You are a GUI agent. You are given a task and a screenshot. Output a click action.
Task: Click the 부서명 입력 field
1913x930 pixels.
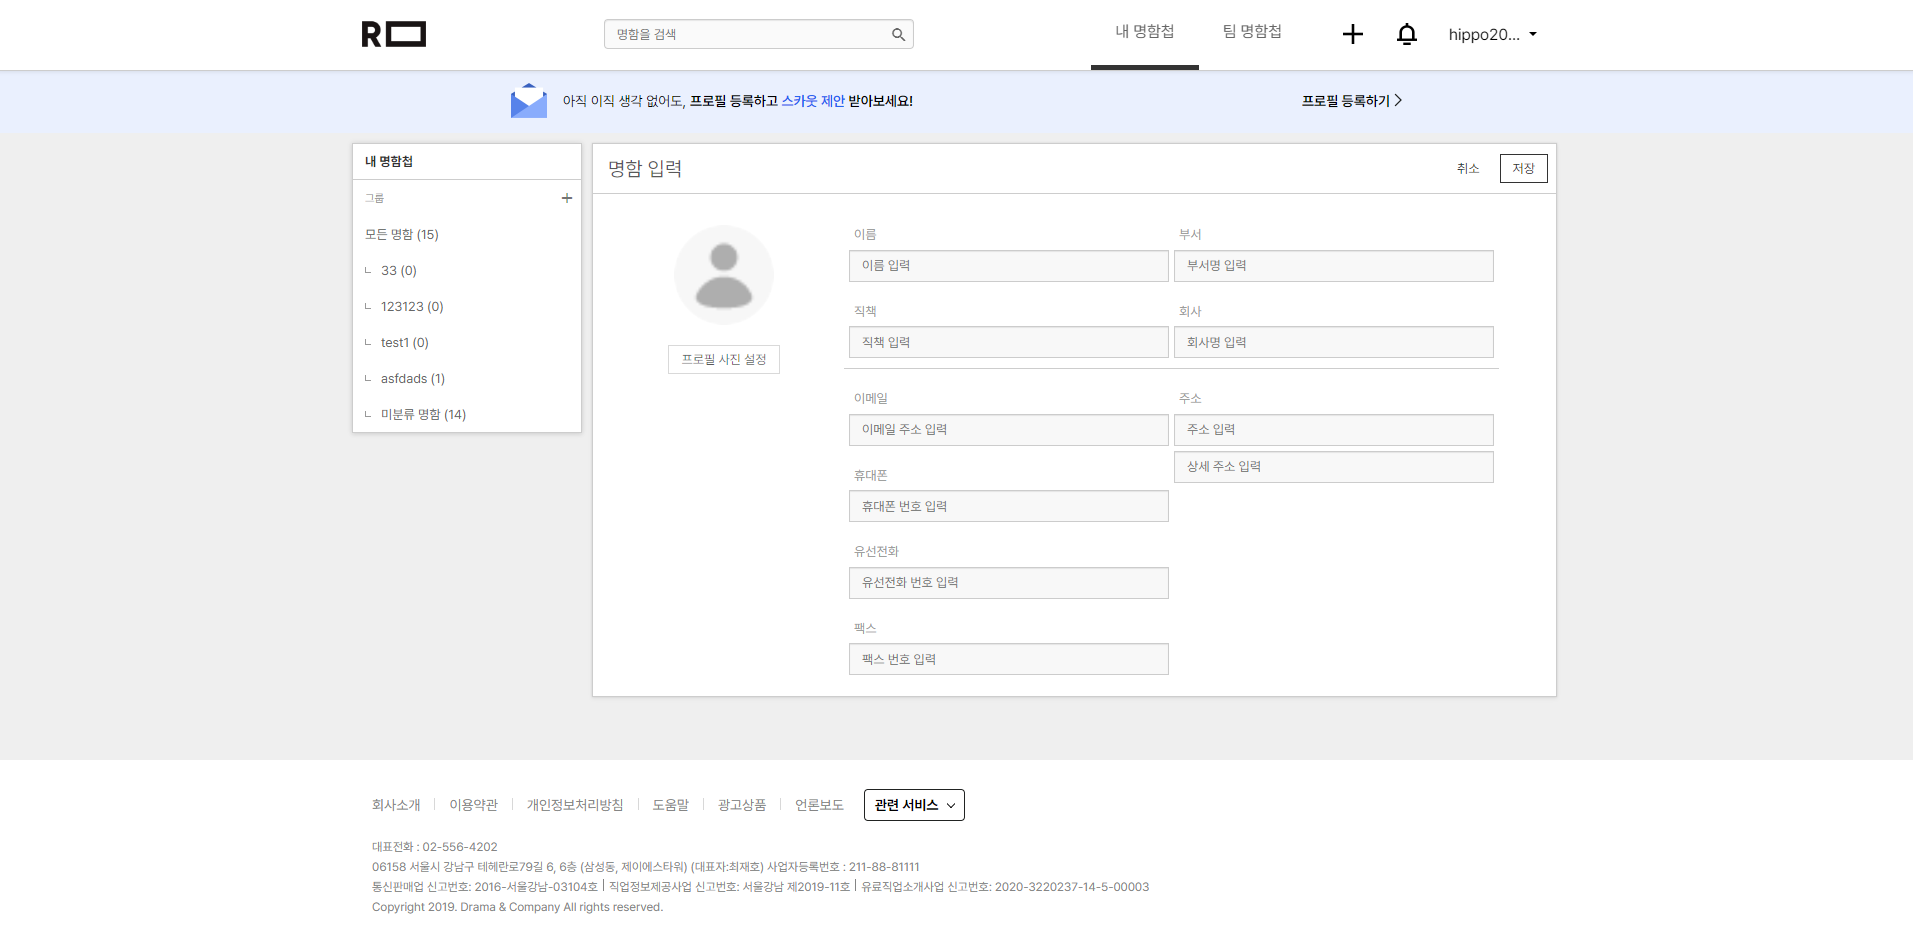1334,266
